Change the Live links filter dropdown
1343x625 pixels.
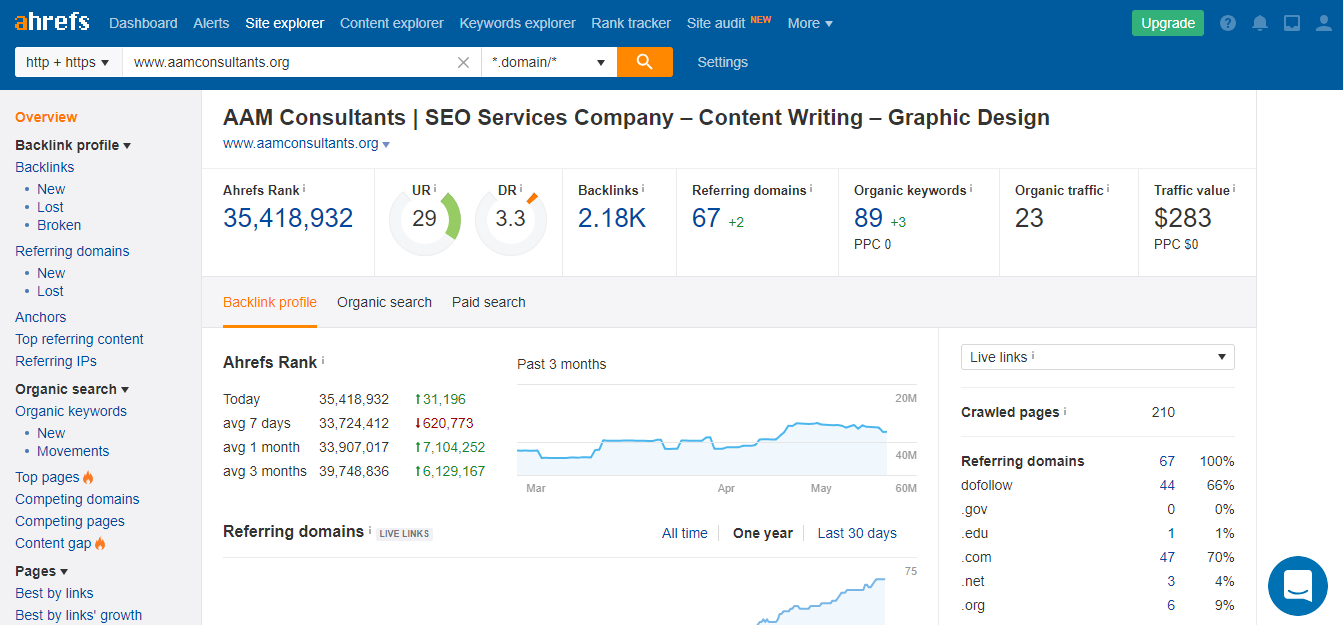[x=1097, y=357]
